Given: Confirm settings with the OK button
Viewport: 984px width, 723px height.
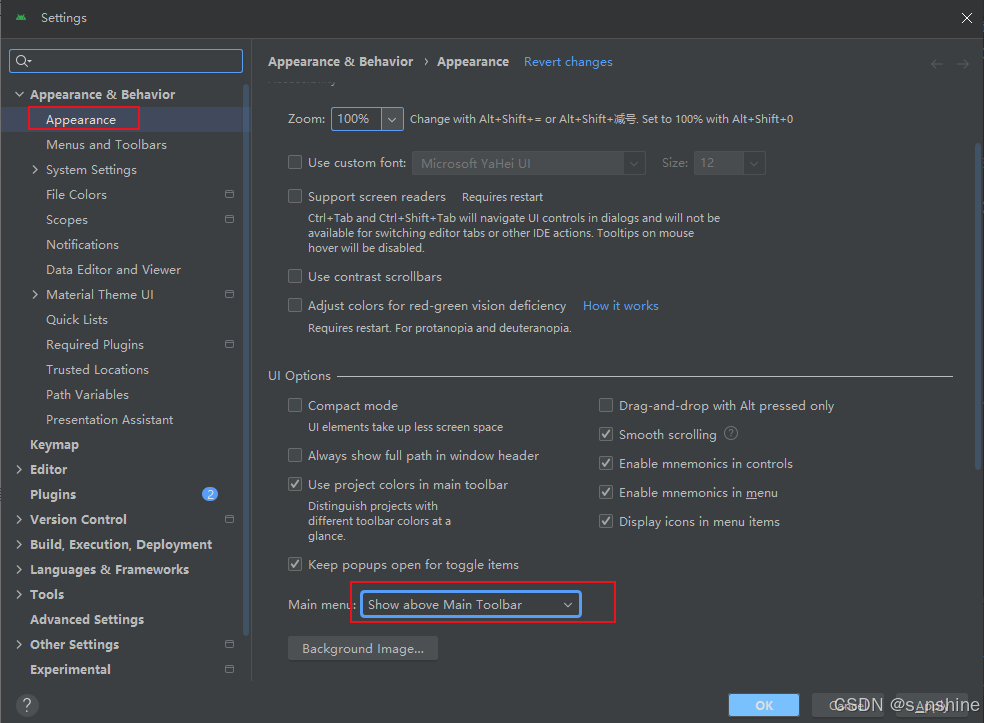Looking at the screenshot, I should point(764,705).
